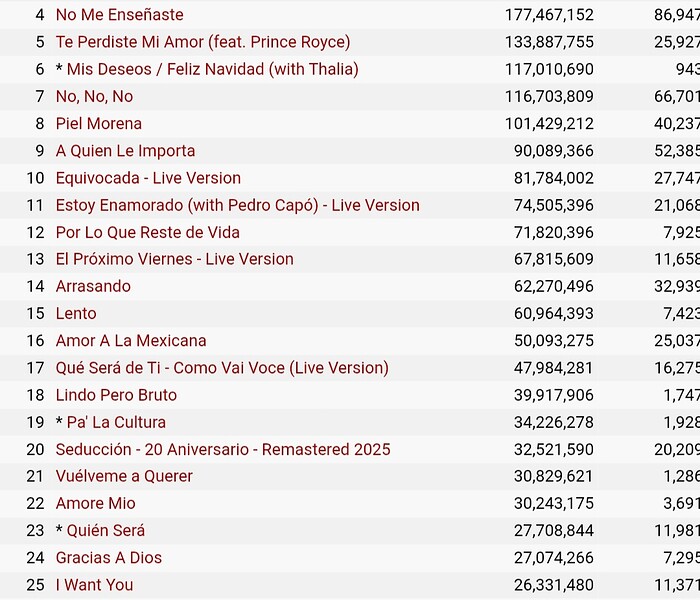
Task: Open the Piel Morena track link
Action: [99, 124]
